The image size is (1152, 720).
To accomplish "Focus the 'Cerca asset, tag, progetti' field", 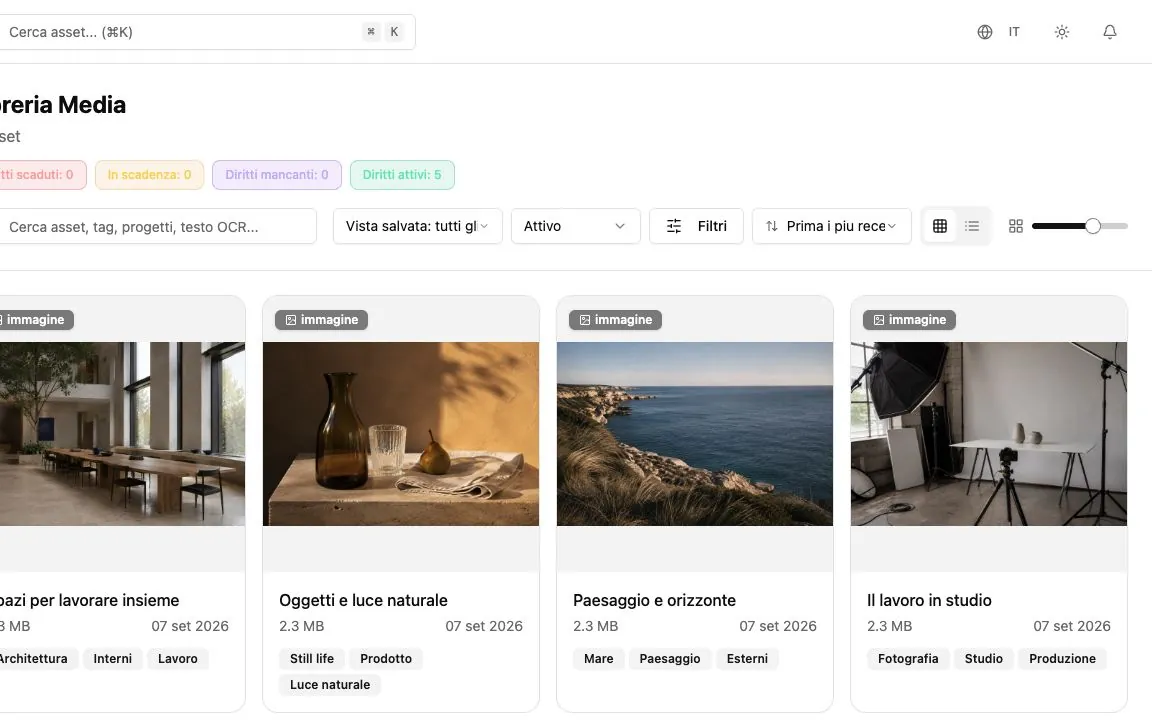I will click(x=157, y=226).
